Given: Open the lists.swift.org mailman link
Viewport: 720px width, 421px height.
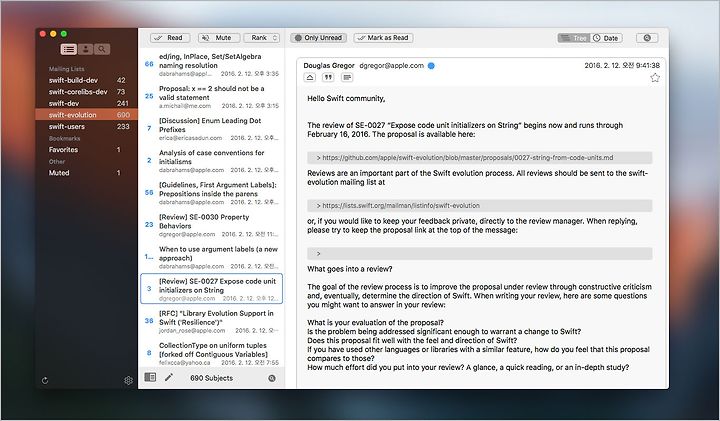Looking at the screenshot, I should point(401,205).
